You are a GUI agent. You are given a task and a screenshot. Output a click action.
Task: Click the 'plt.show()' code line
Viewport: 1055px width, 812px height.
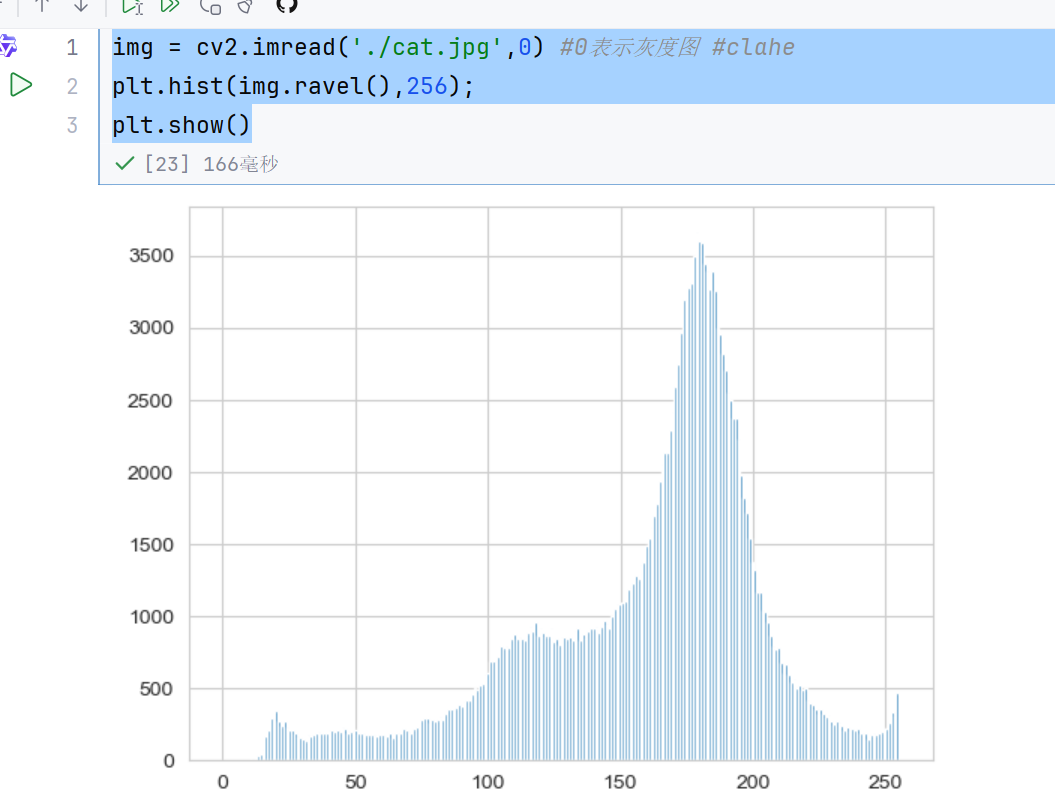181,125
